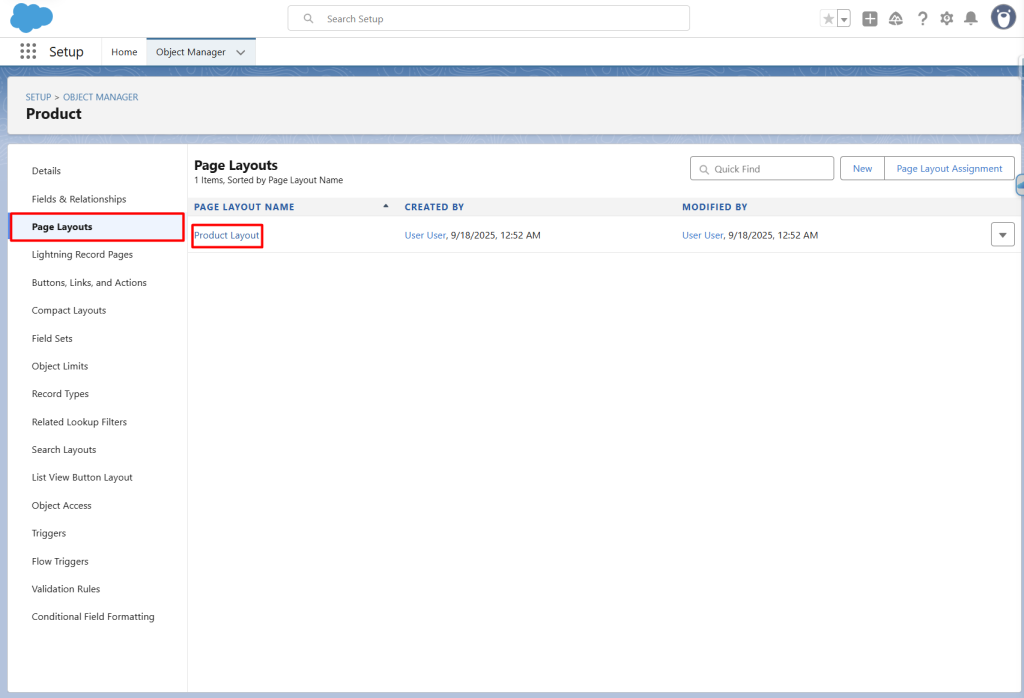
Task: Open the Product Layout row actions dropdown
Action: [x=1002, y=235]
